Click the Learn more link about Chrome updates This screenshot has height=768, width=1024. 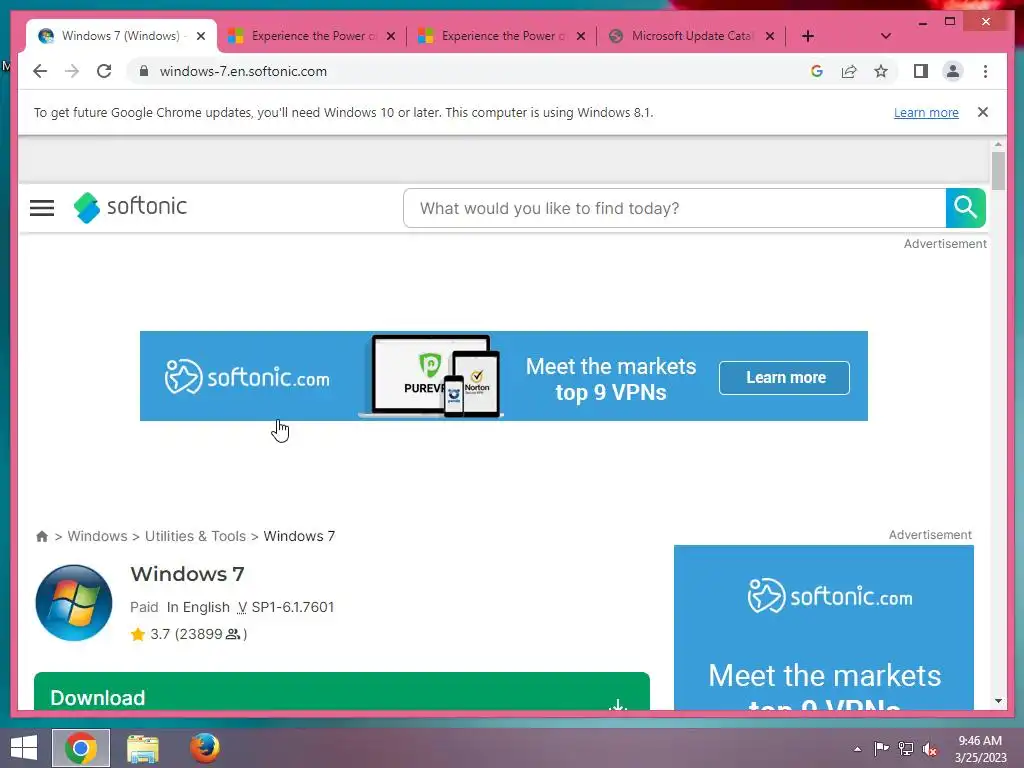tap(926, 112)
